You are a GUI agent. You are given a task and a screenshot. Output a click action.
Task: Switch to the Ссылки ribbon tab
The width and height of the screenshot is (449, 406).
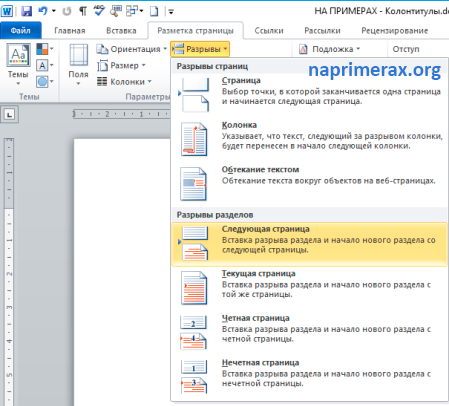click(x=269, y=31)
